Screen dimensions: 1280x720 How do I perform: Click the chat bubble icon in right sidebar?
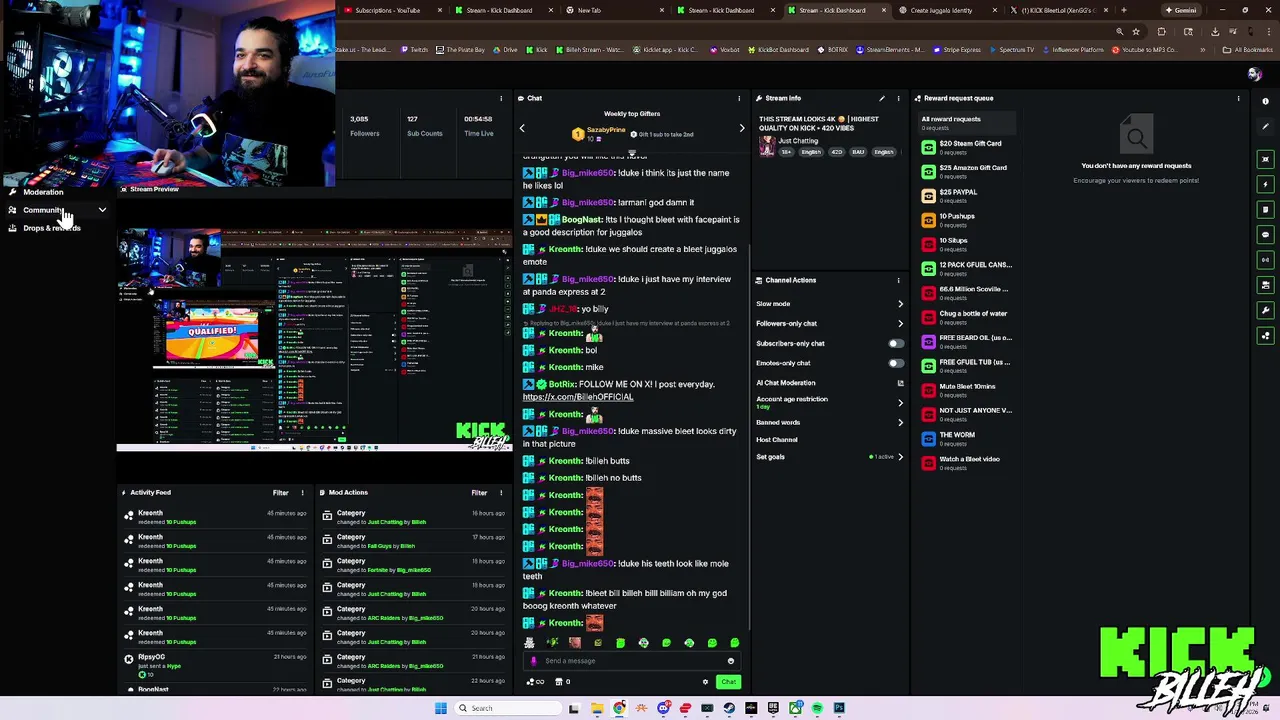(x=1265, y=235)
